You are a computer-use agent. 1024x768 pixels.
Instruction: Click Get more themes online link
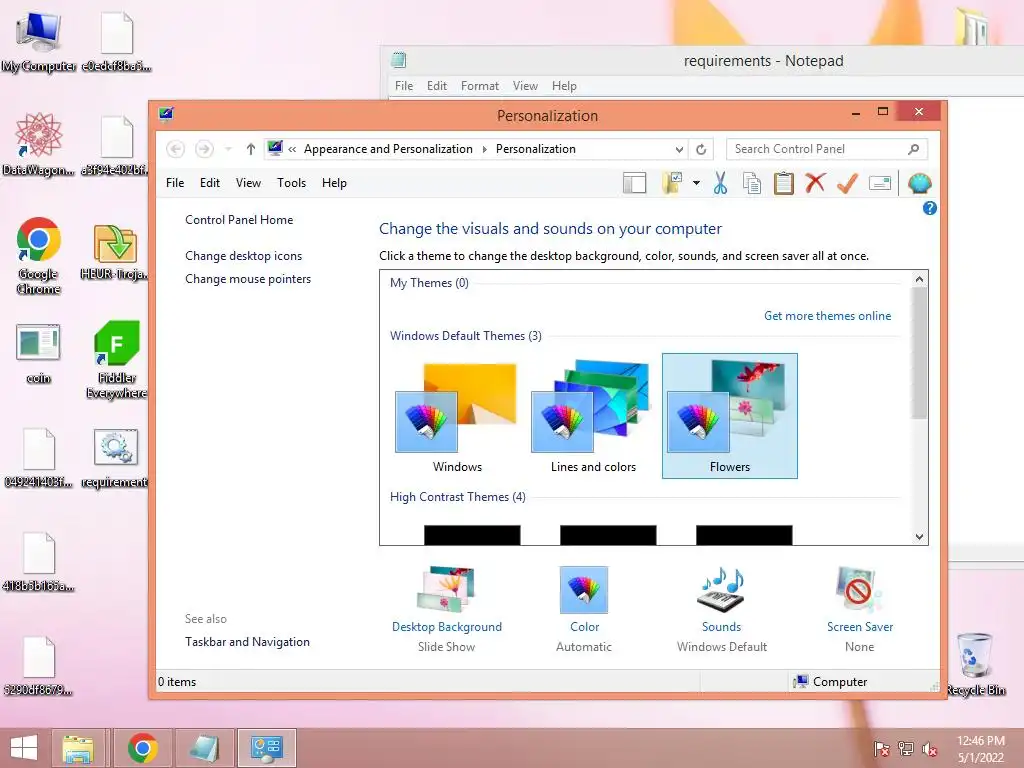pos(827,316)
